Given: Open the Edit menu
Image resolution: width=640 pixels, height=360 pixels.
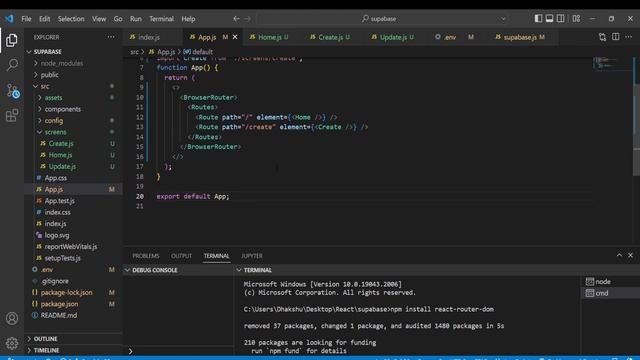Looking at the screenshot, I should tap(44, 19).
